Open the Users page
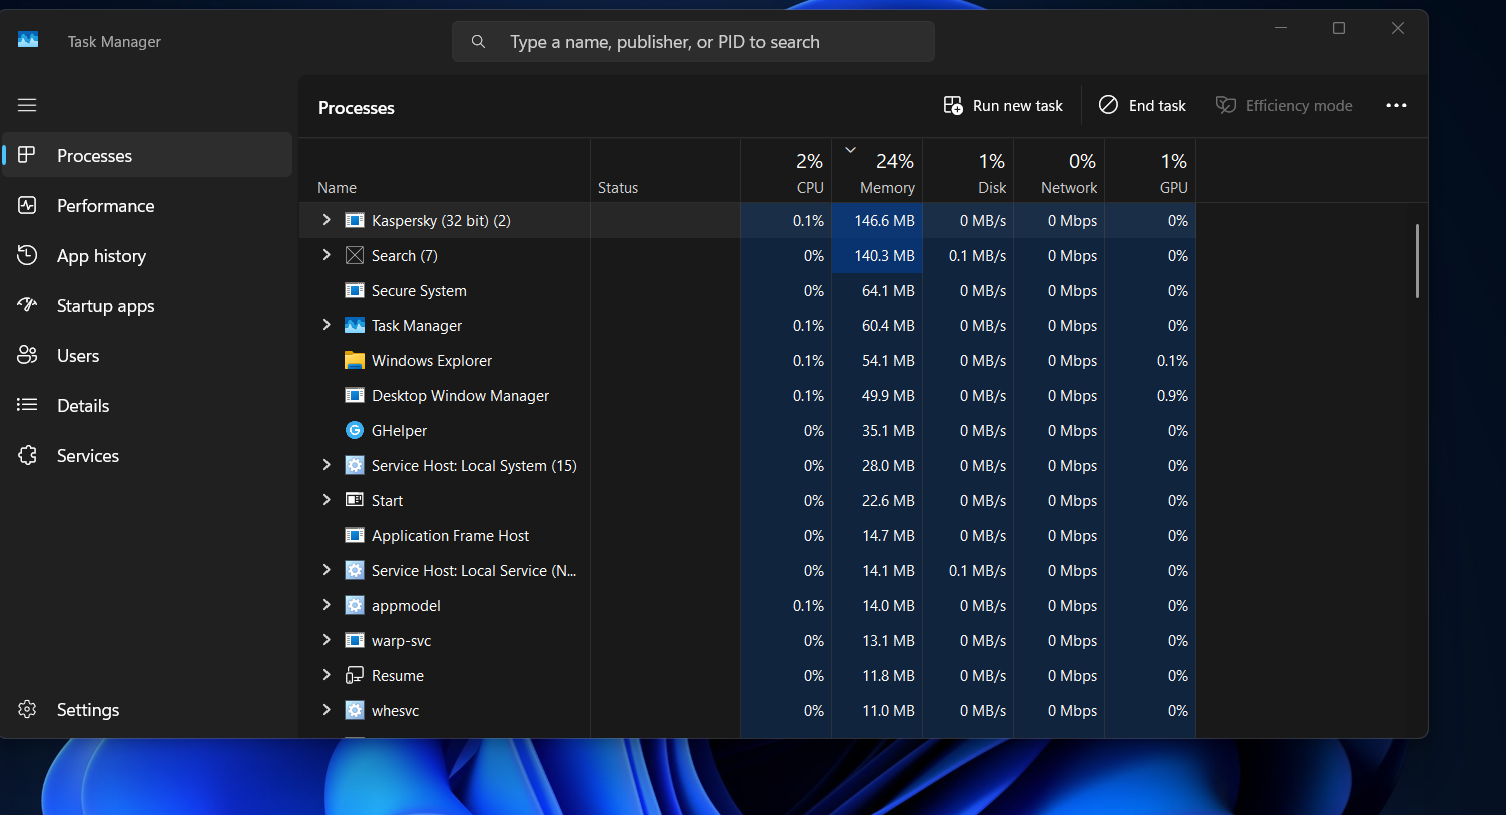Viewport: 1506px width, 815px height. point(147,355)
